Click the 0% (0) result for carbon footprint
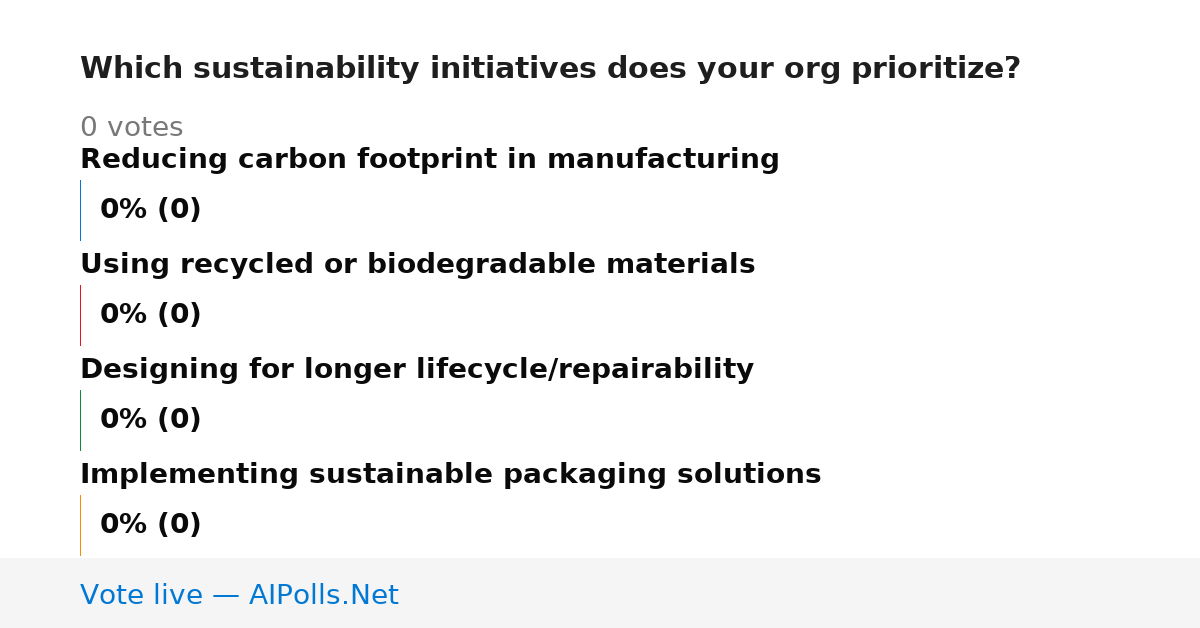The image size is (1200, 628). point(150,210)
